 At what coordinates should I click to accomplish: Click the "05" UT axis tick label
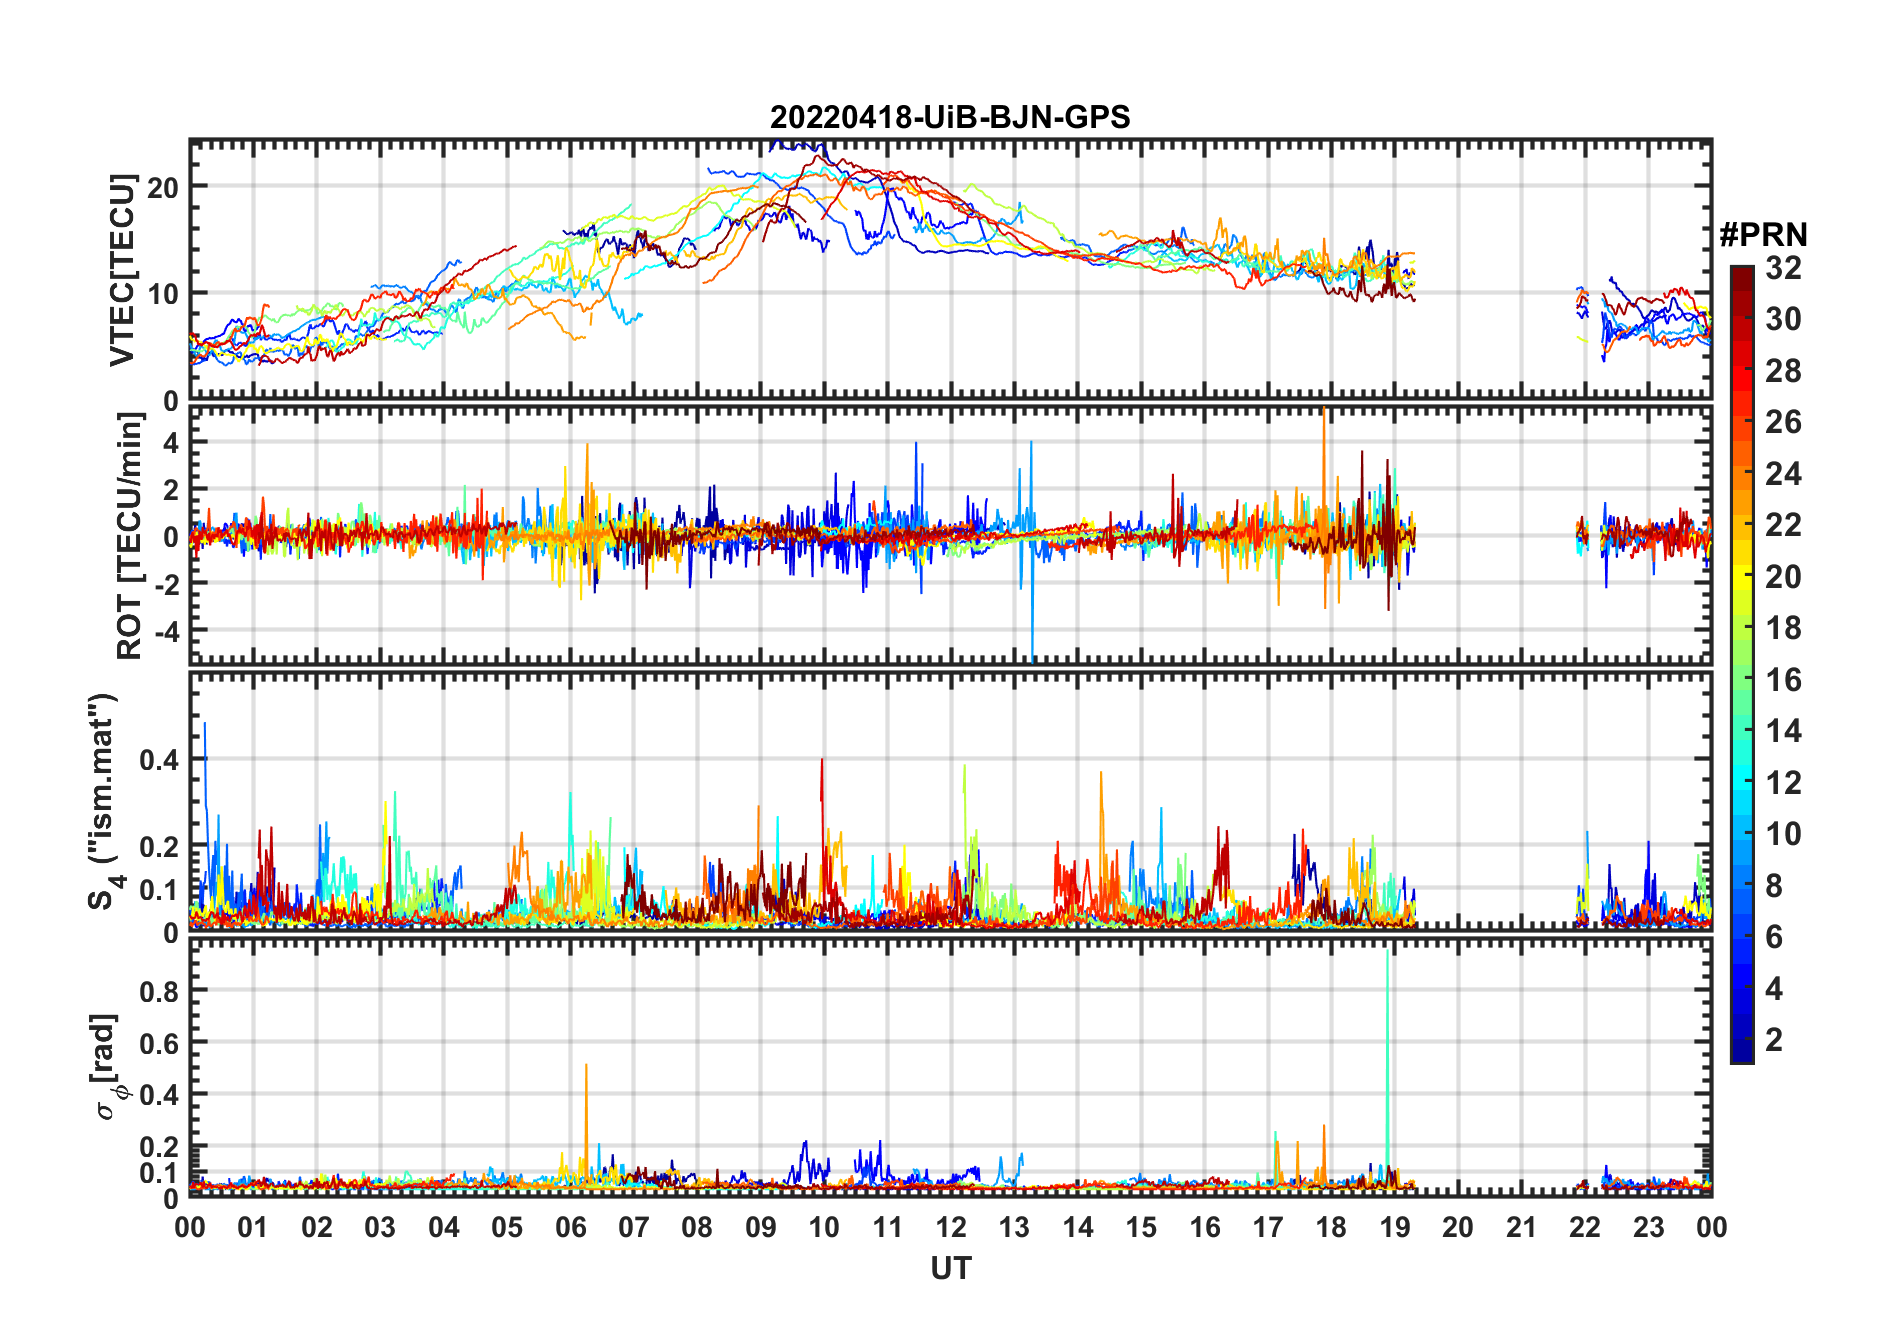507,1227
